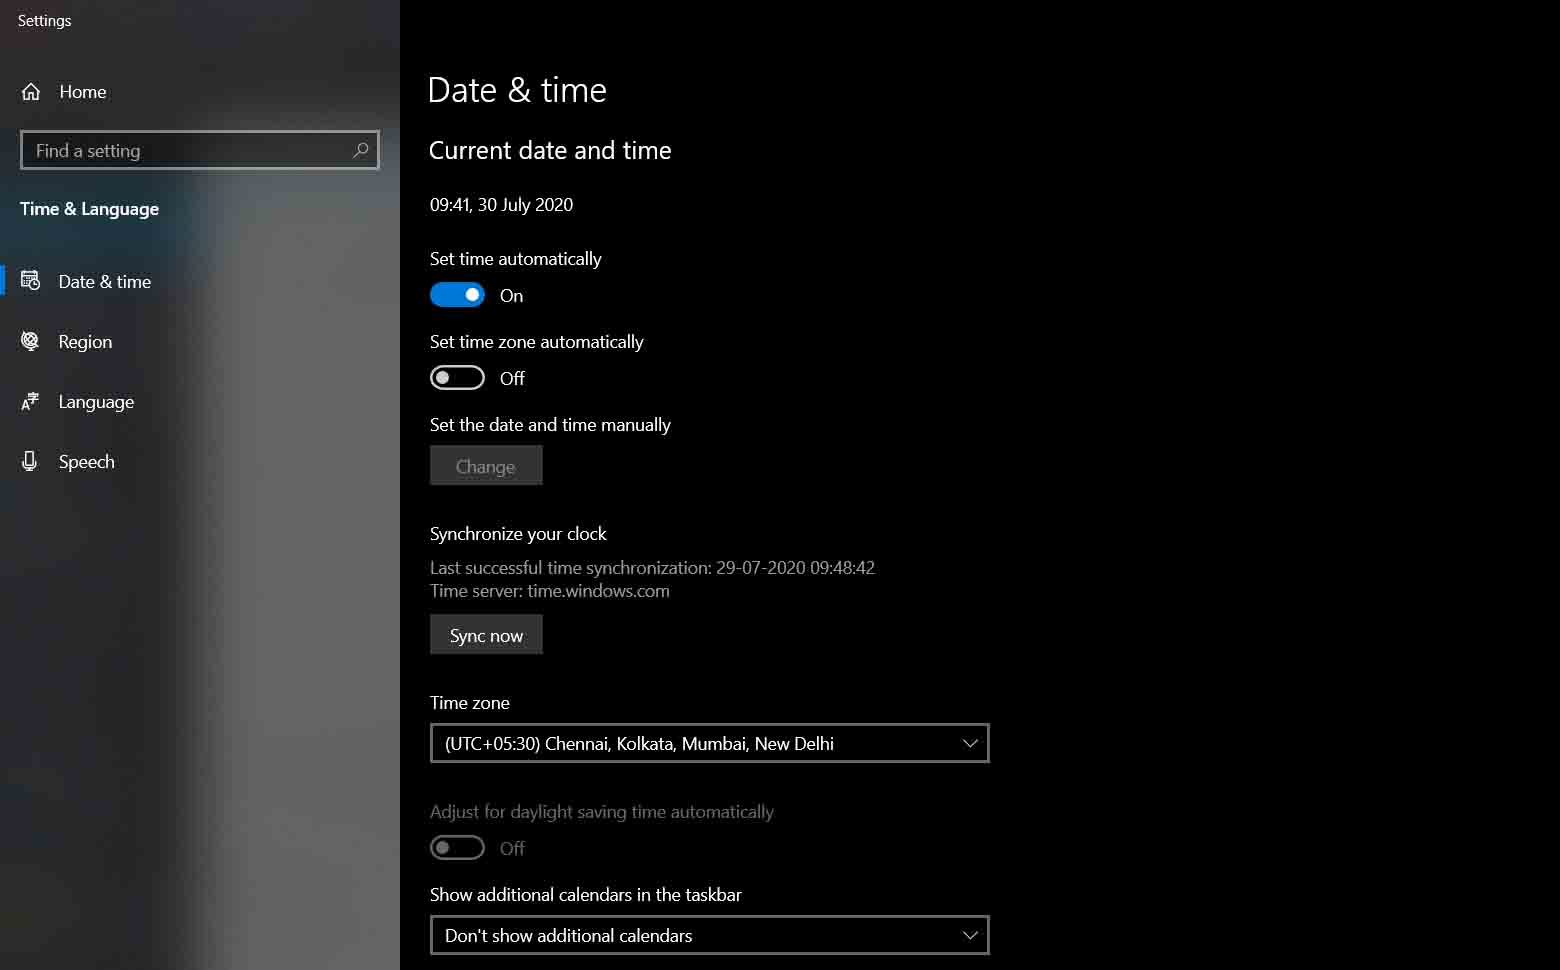Click the Sync now button

[x=486, y=634]
